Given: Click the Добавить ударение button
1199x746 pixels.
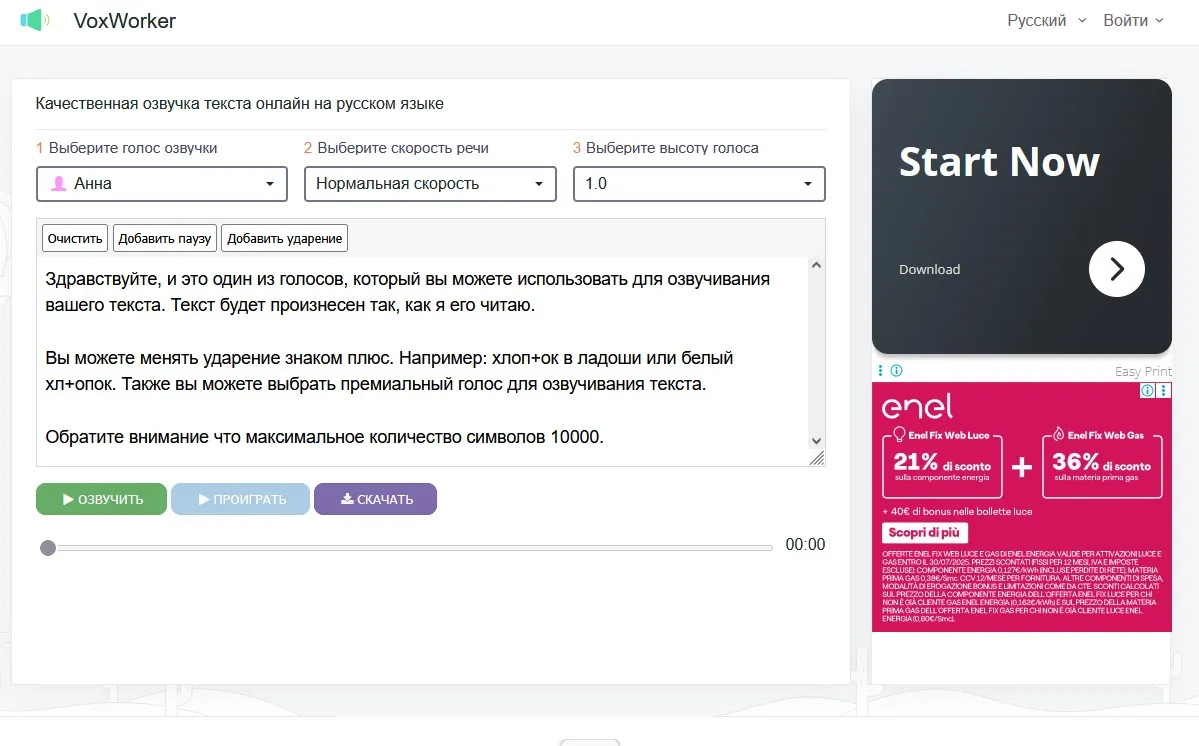Looking at the screenshot, I should 284,238.
